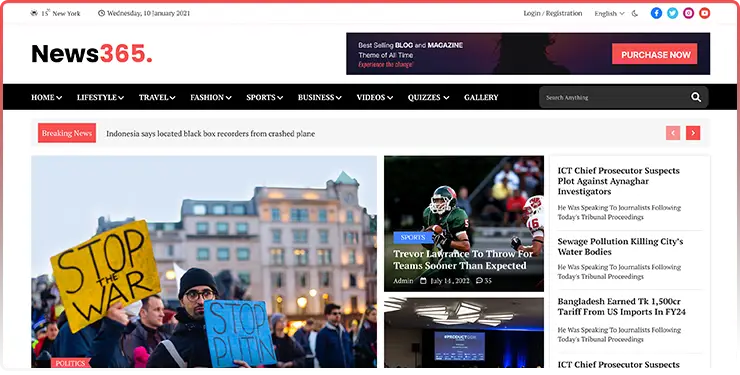
Task: Click the weather icon beside New York
Action: click(34, 13)
